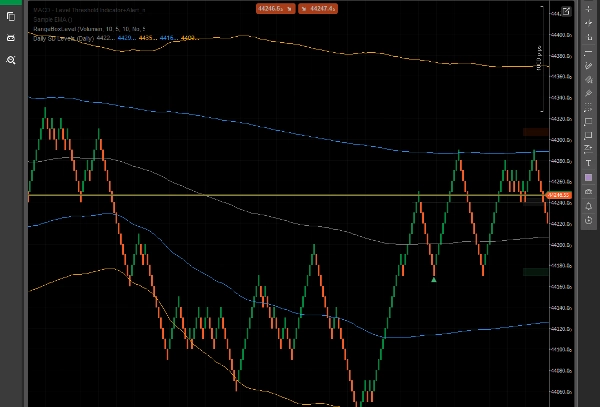This screenshot has height=407, width=600.
Task: Click the orange '4409...' indicator value
Action: pos(190,38)
